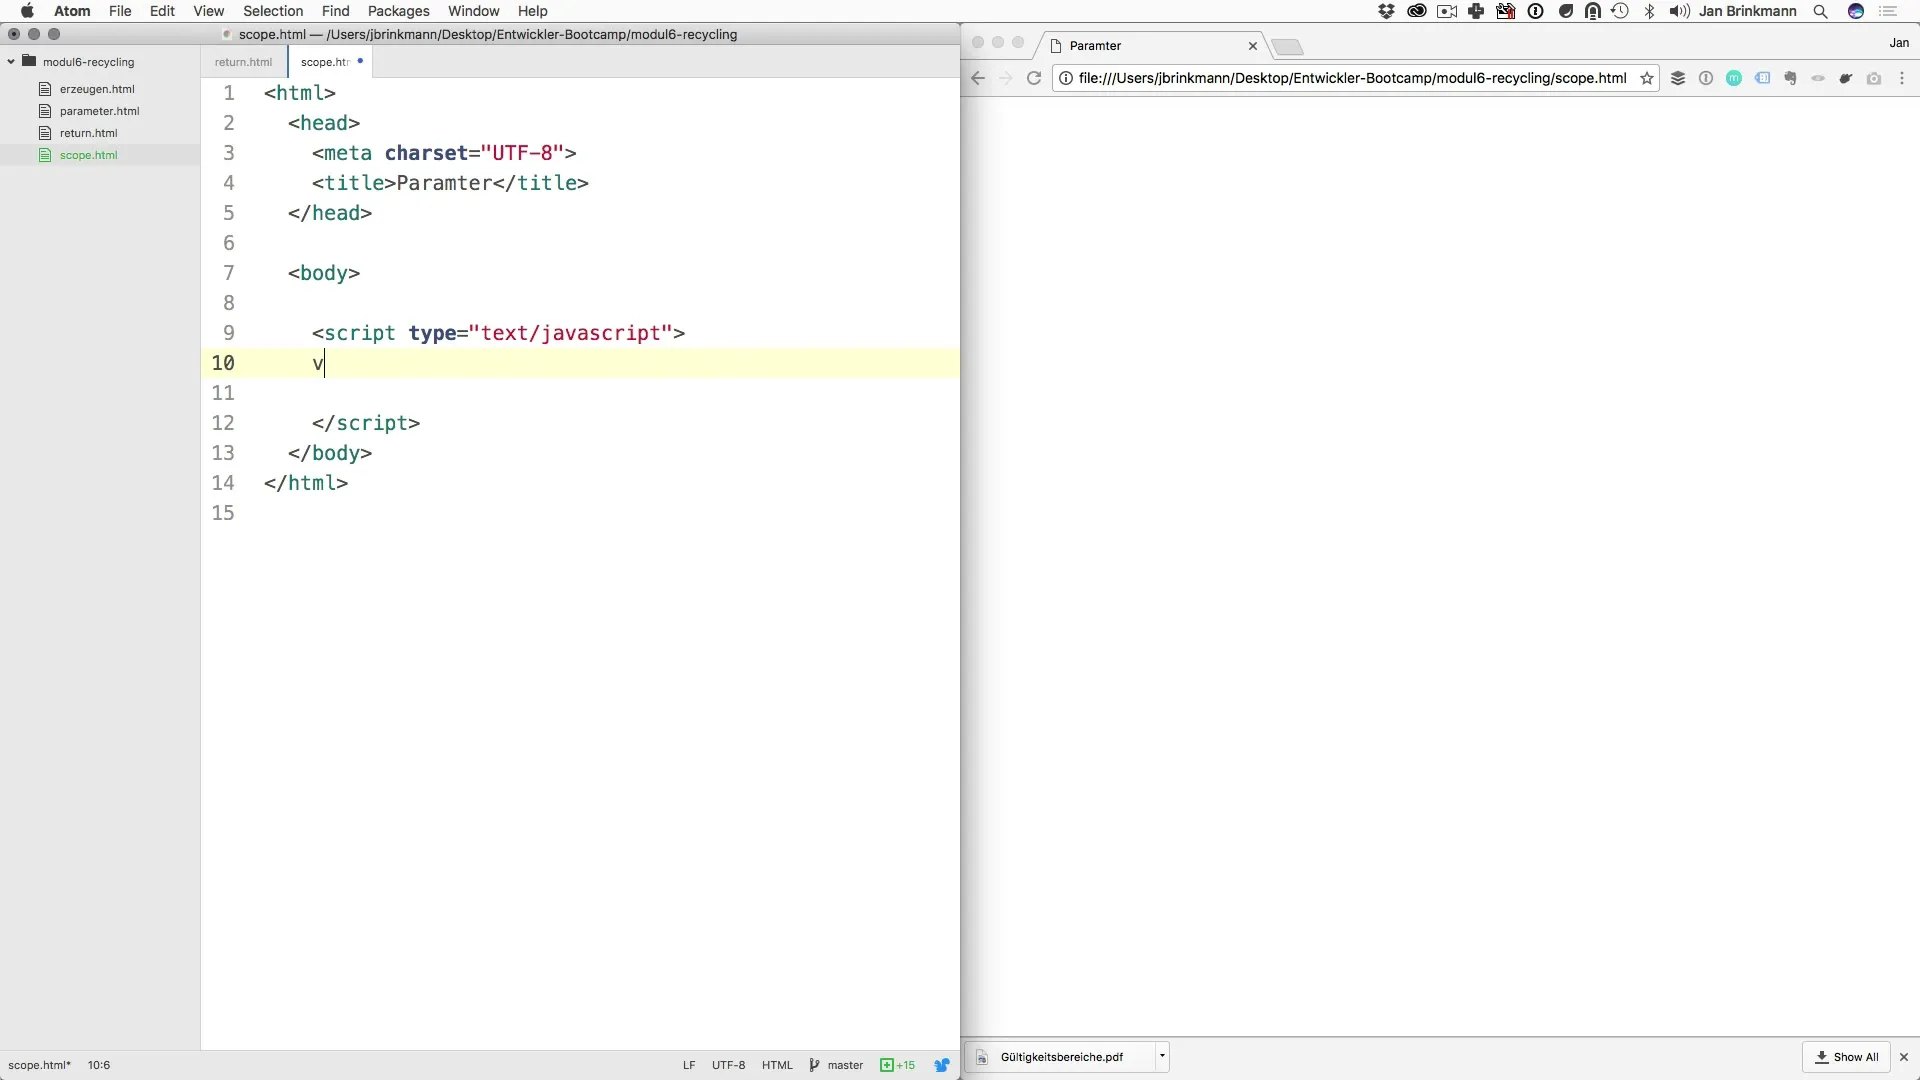This screenshot has height=1080, width=1920.
Task: Click the camera screenshot extension icon
Action: point(1874,78)
